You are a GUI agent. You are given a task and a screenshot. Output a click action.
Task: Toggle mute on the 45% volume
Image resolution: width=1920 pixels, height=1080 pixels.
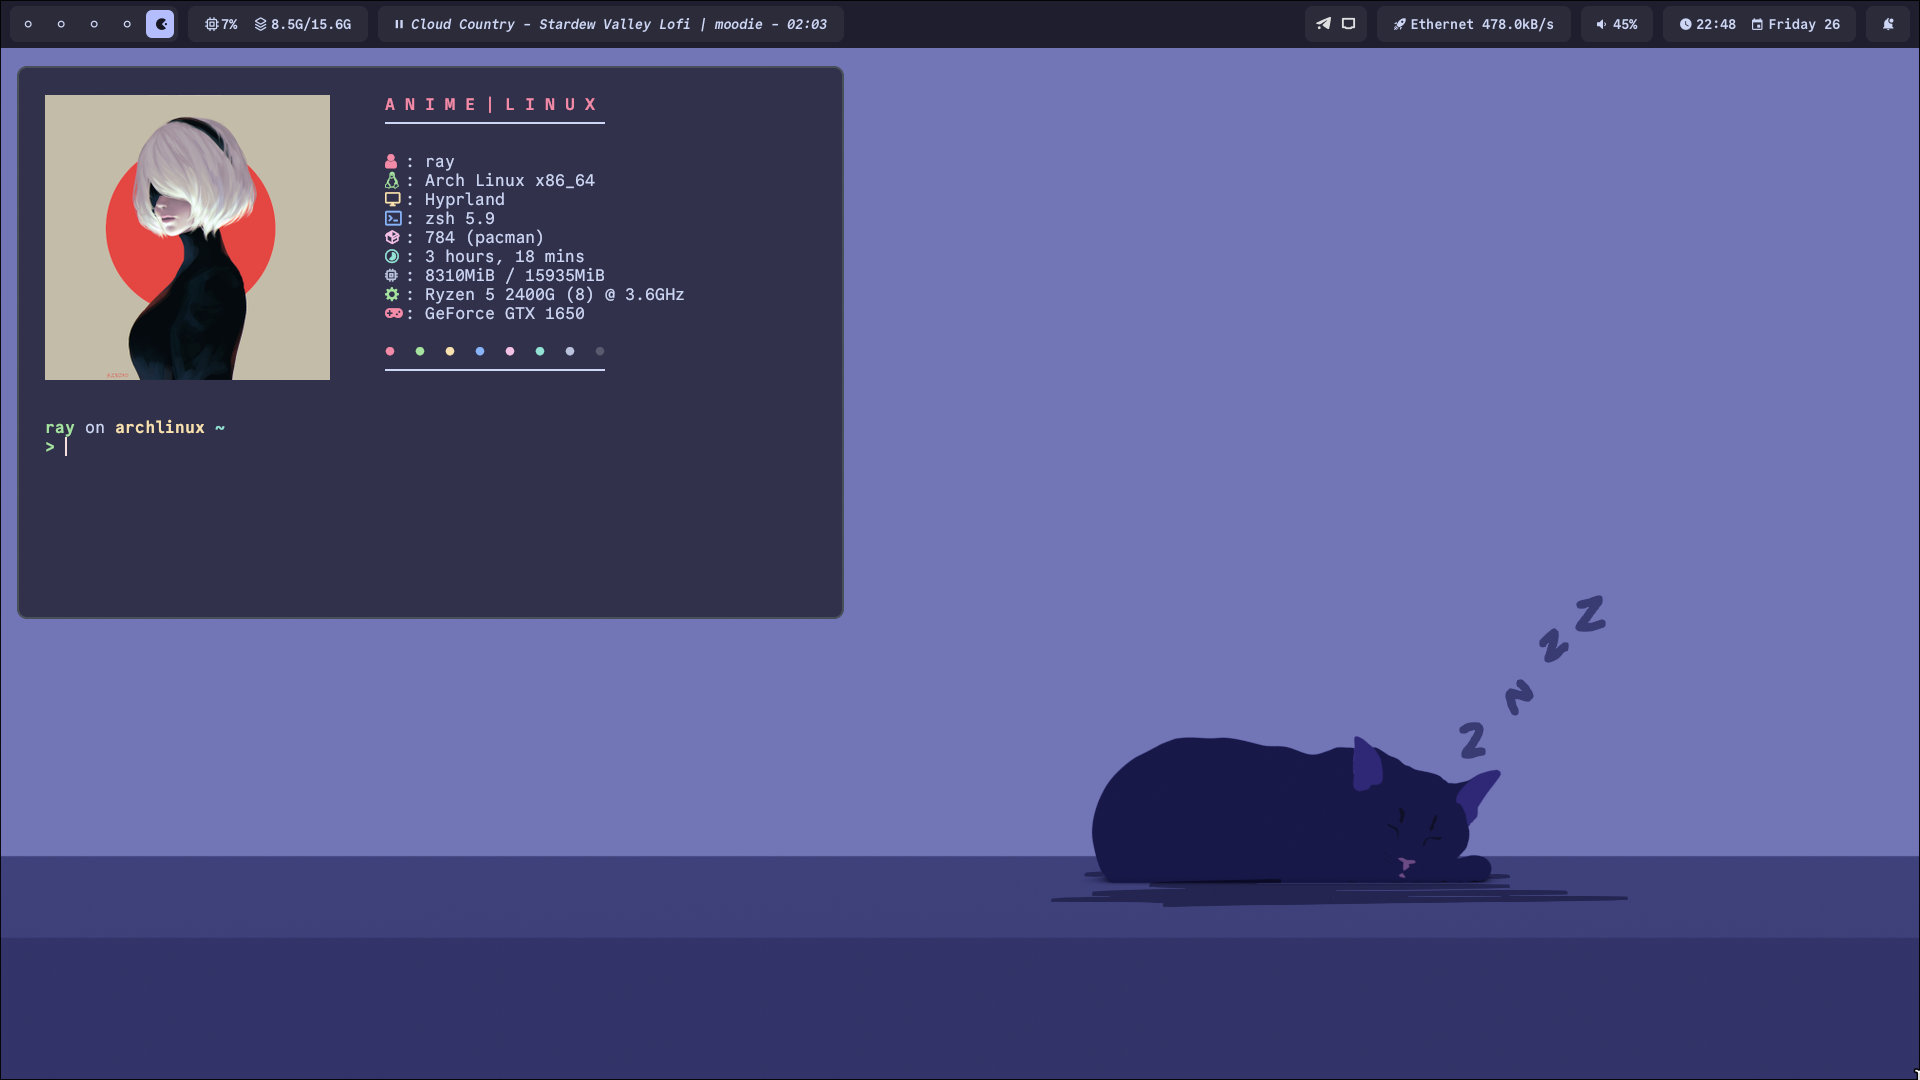(1616, 24)
